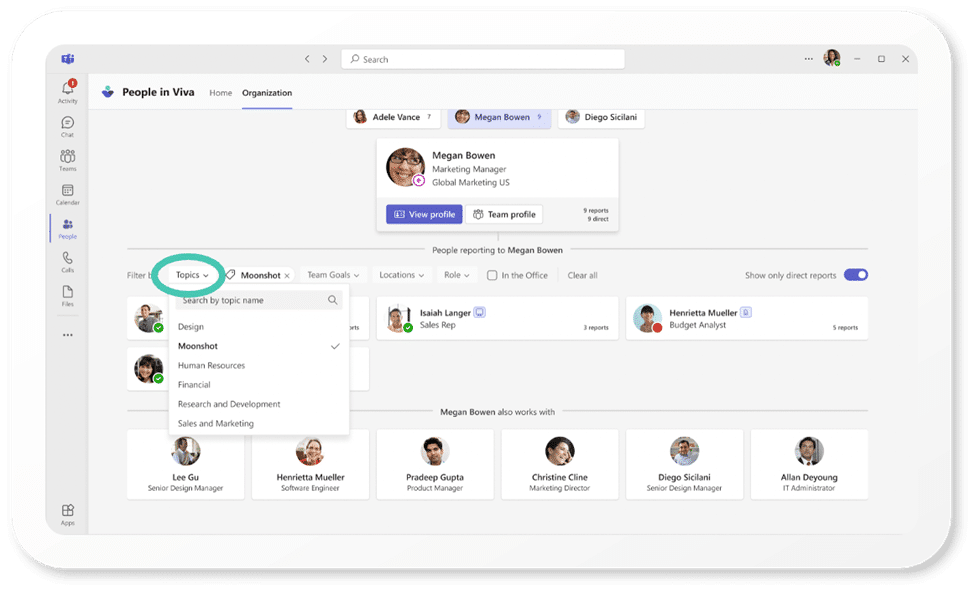Click Megan Bowen's profile photo
The height and width of the screenshot is (592, 975).
click(405, 167)
